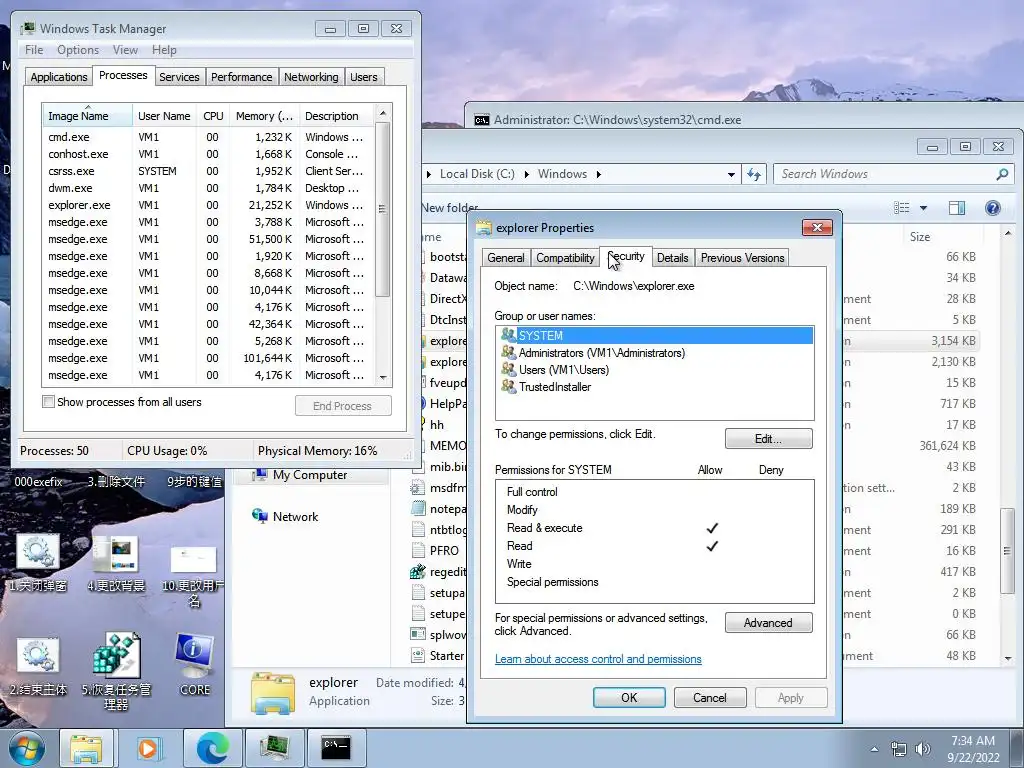Click the Explorer help question mark icon
1024x768 pixels.
click(x=992, y=208)
